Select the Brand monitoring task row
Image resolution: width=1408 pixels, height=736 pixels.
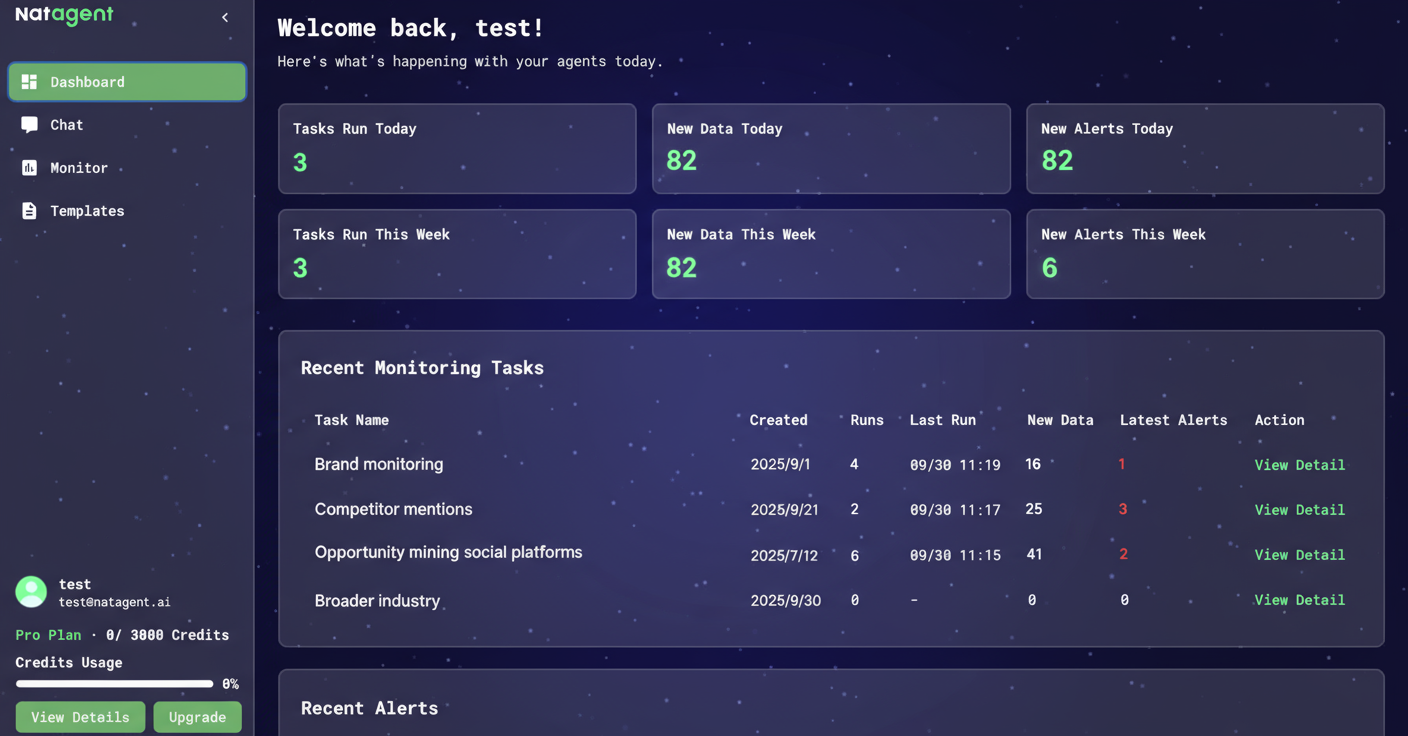click(x=378, y=464)
